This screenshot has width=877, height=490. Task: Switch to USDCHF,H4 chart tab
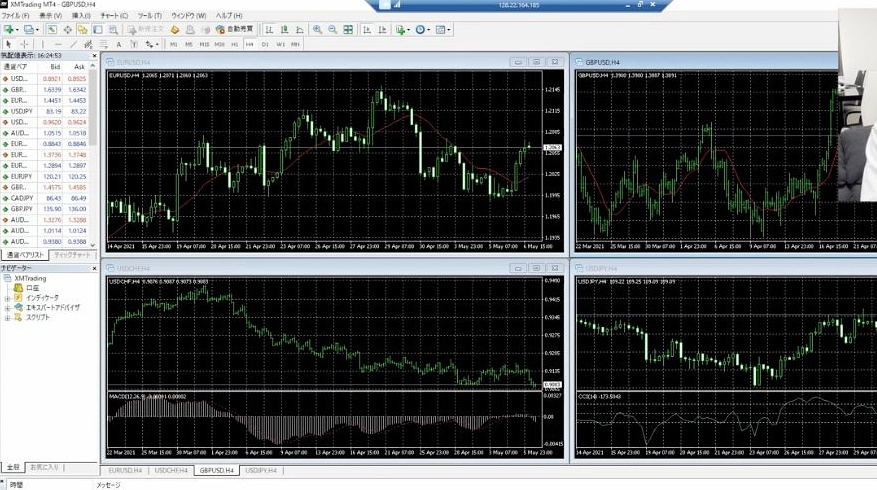pos(171,470)
